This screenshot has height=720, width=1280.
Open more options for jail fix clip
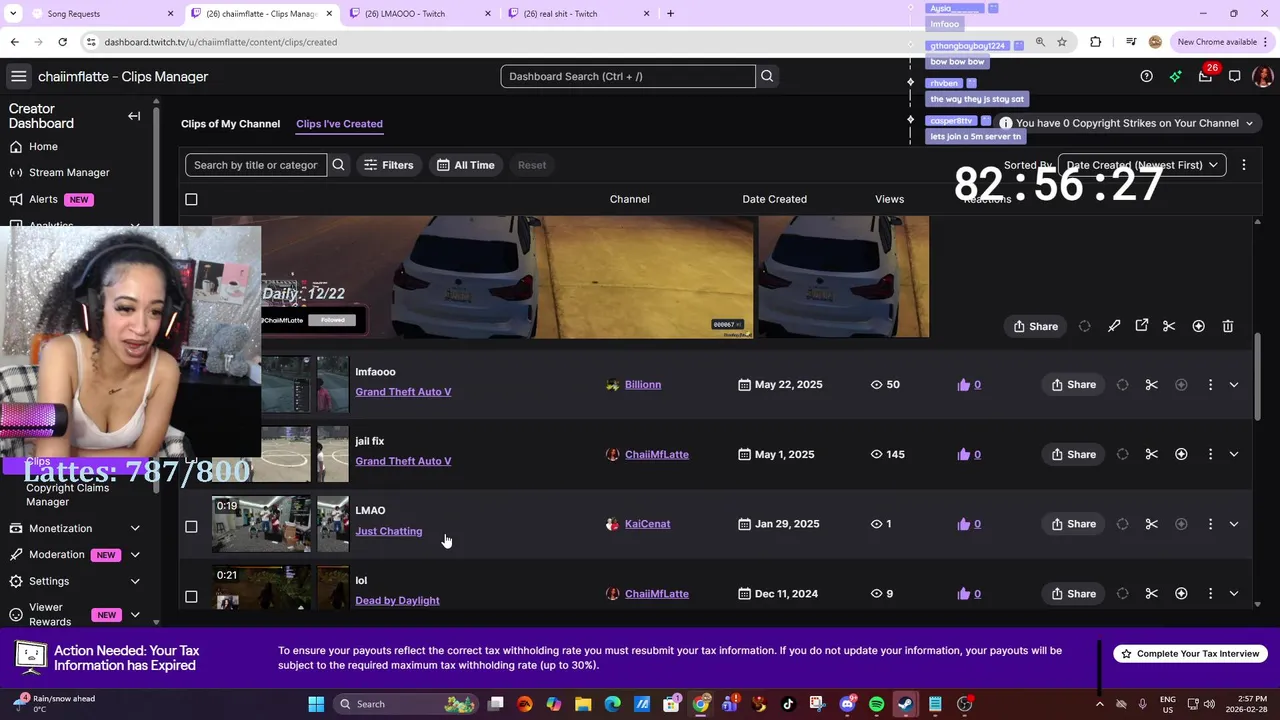point(1210,454)
